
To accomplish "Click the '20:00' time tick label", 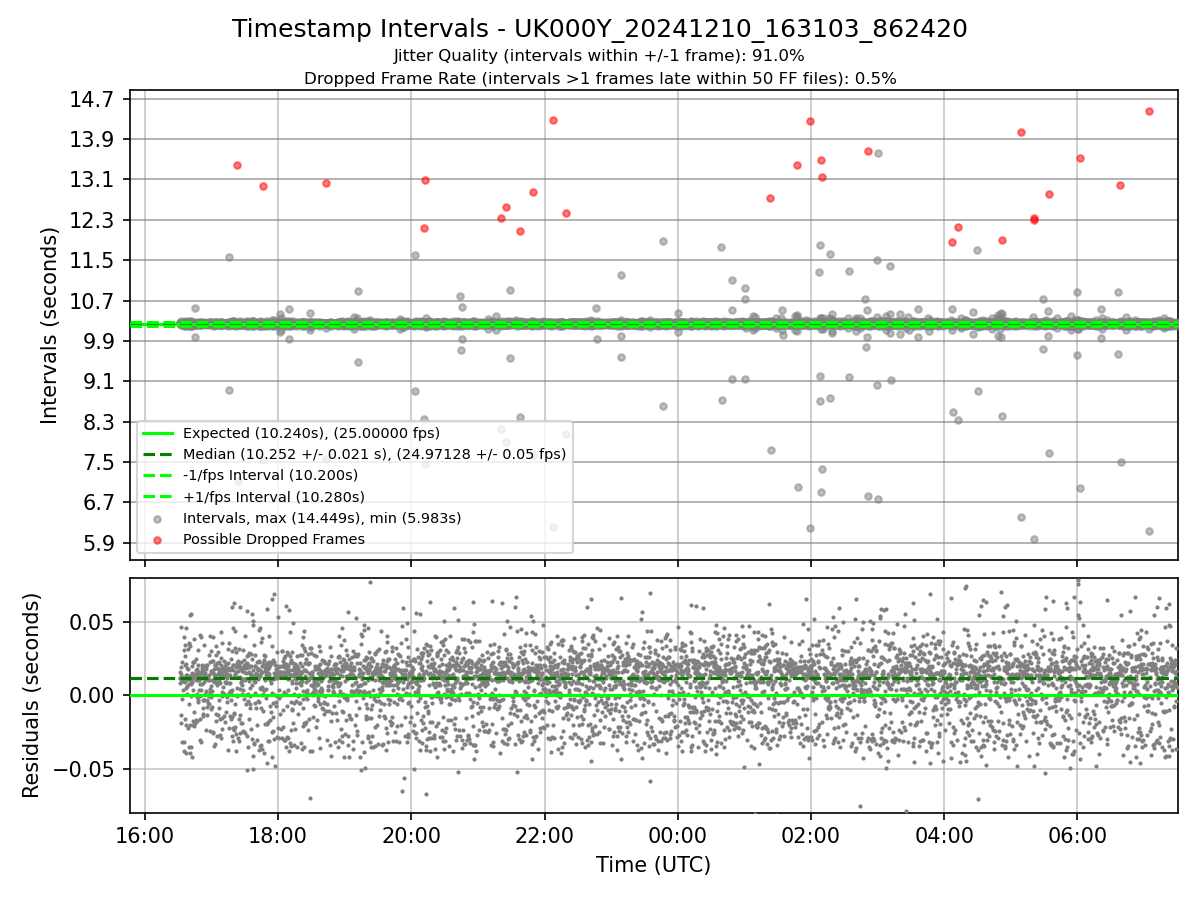I will (411, 834).
